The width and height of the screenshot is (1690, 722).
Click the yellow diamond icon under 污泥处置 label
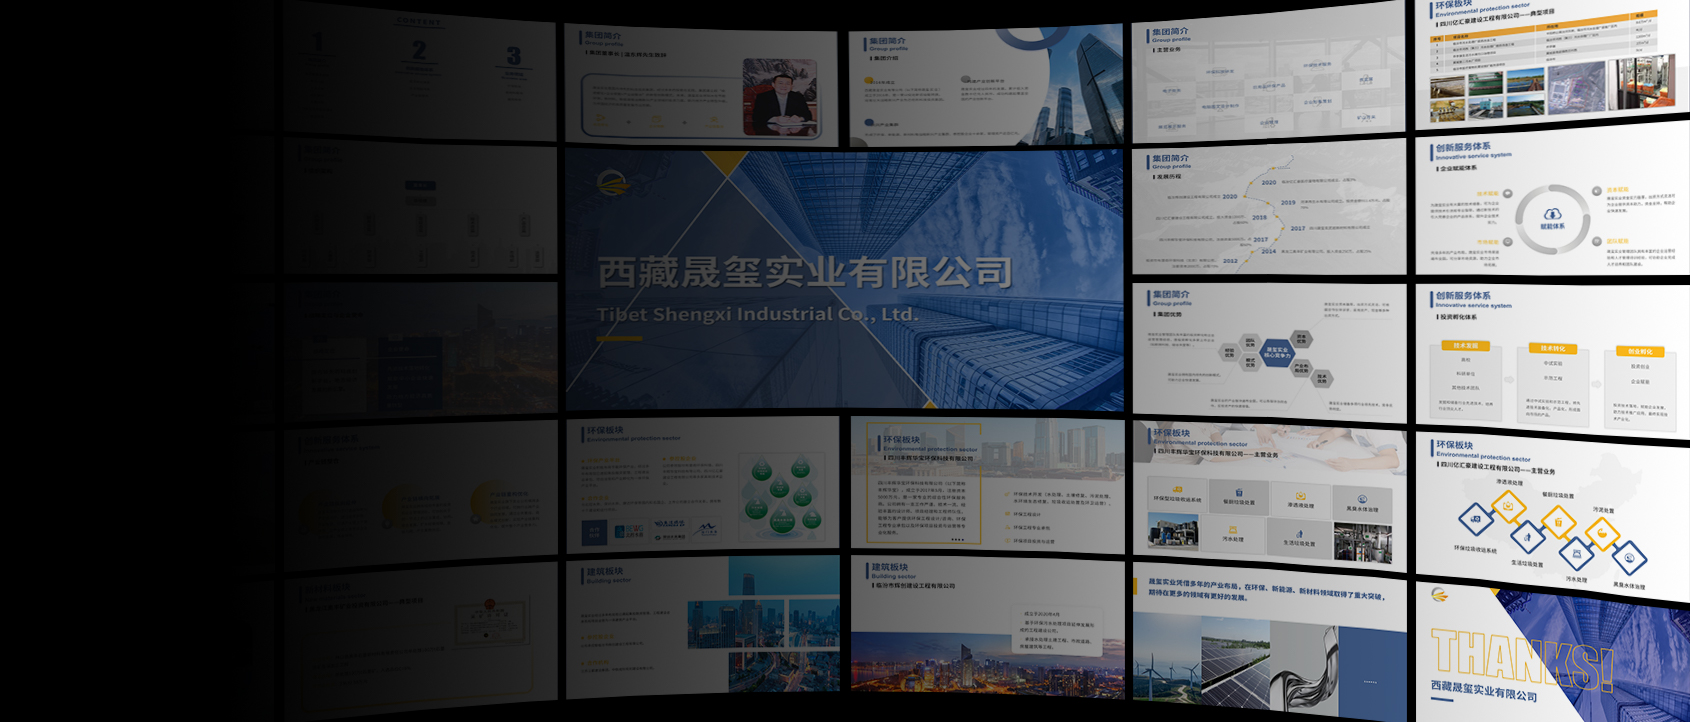[1602, 535]
